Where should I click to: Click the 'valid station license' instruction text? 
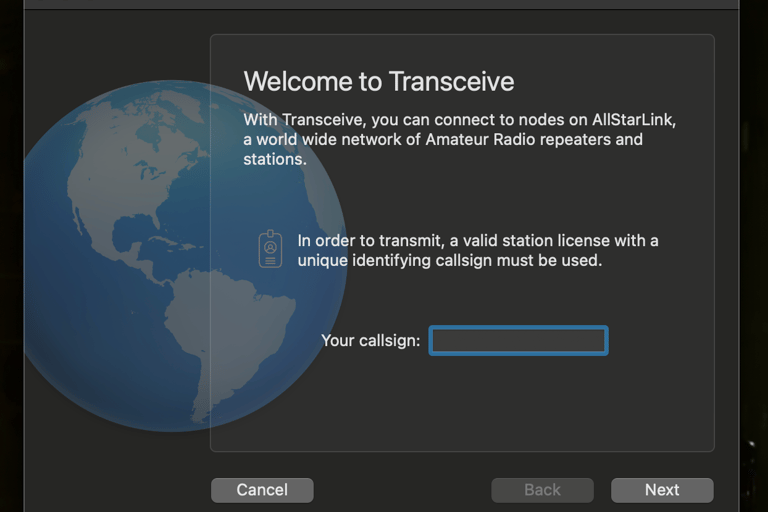point(478,250)
